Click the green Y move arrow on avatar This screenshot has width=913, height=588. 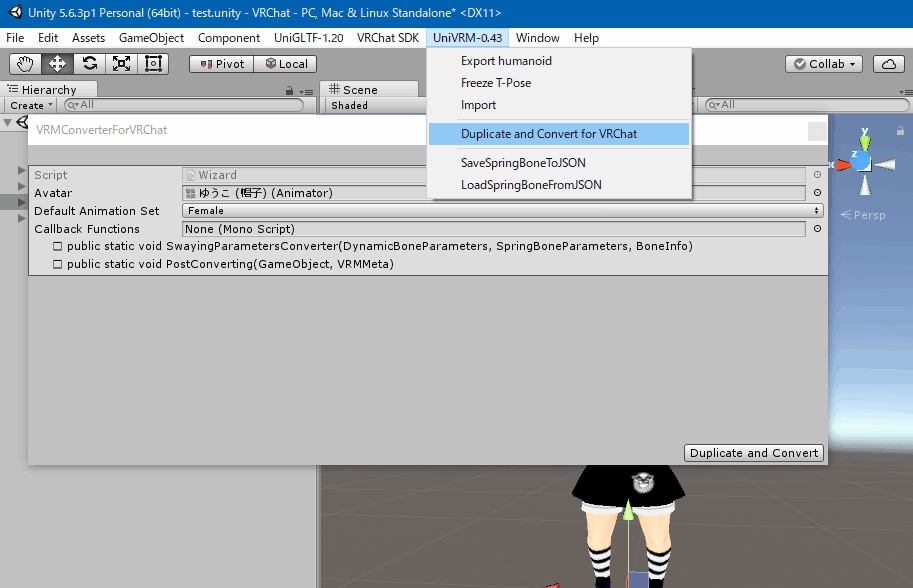(628, 510)
